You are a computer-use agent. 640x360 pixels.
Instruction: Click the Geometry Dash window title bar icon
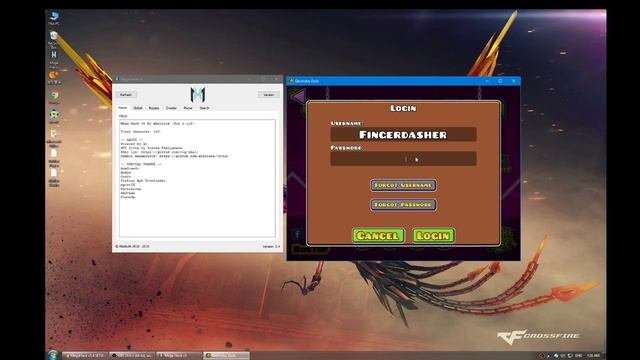pyautogui.click(x=291, y=81)
